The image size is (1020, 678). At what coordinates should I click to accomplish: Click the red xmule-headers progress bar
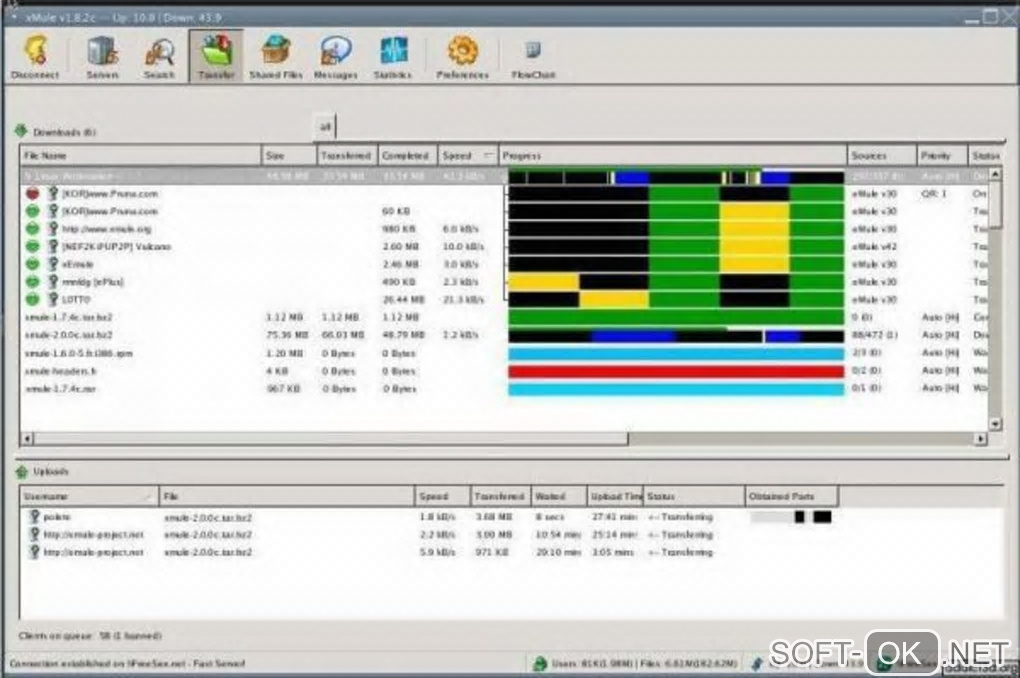click(x=676, y=372)
